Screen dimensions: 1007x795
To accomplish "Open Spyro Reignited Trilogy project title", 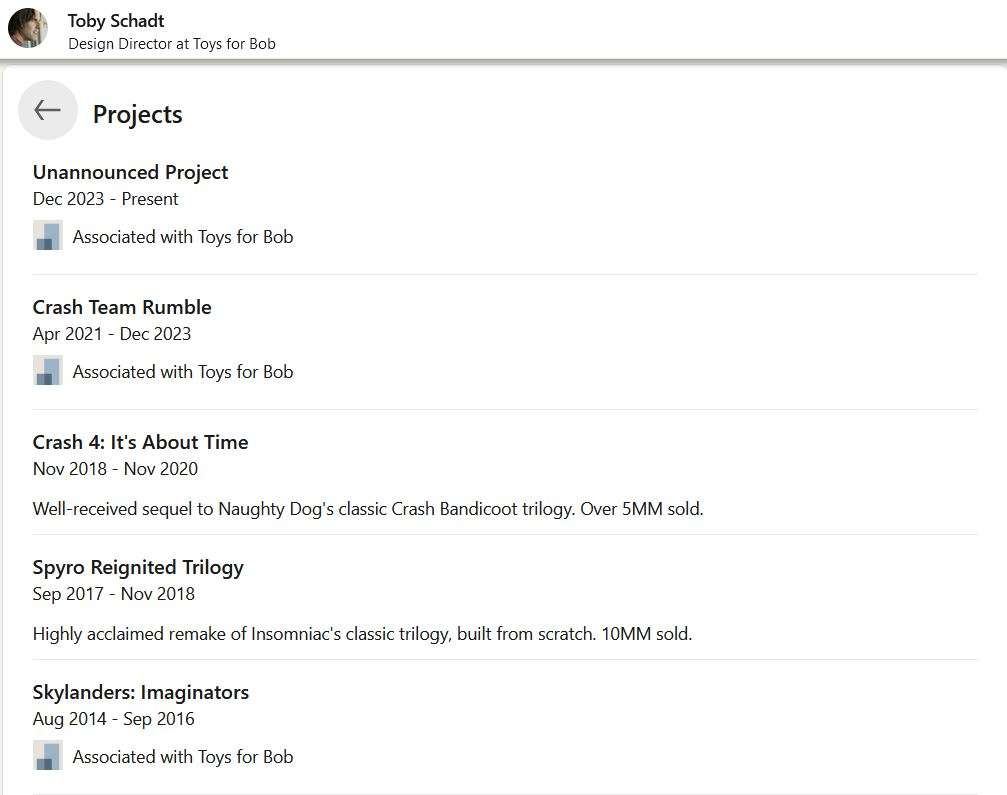I will pyautogui.click(x=138, y=568).
